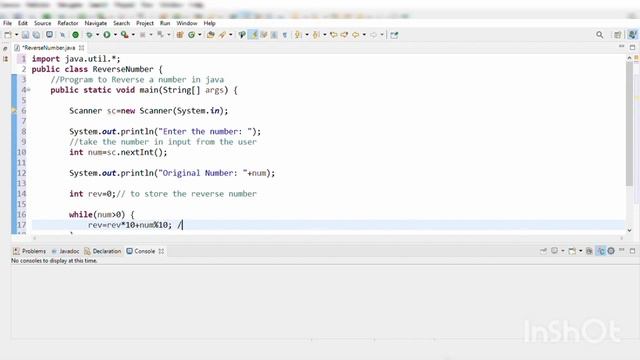Expand the Next Annotation dropdown arrow
The width and height of the screenshot is (640, 360).
click(x=307, y=35)
